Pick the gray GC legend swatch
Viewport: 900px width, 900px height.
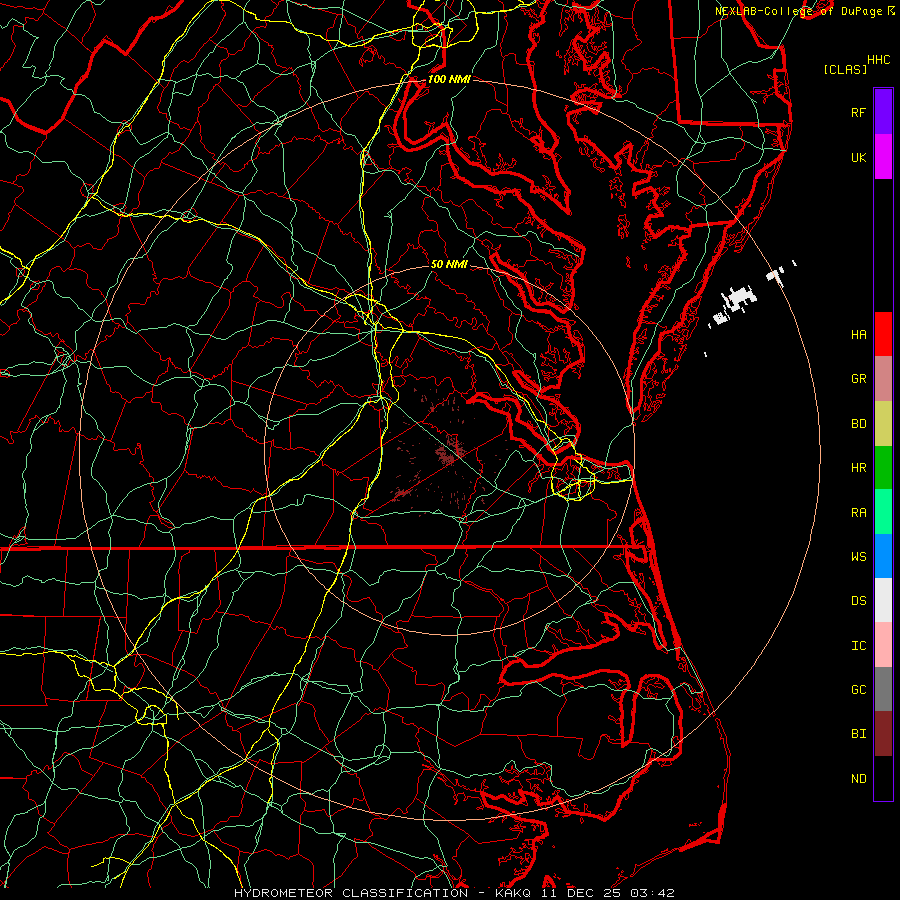coord(883,689)
